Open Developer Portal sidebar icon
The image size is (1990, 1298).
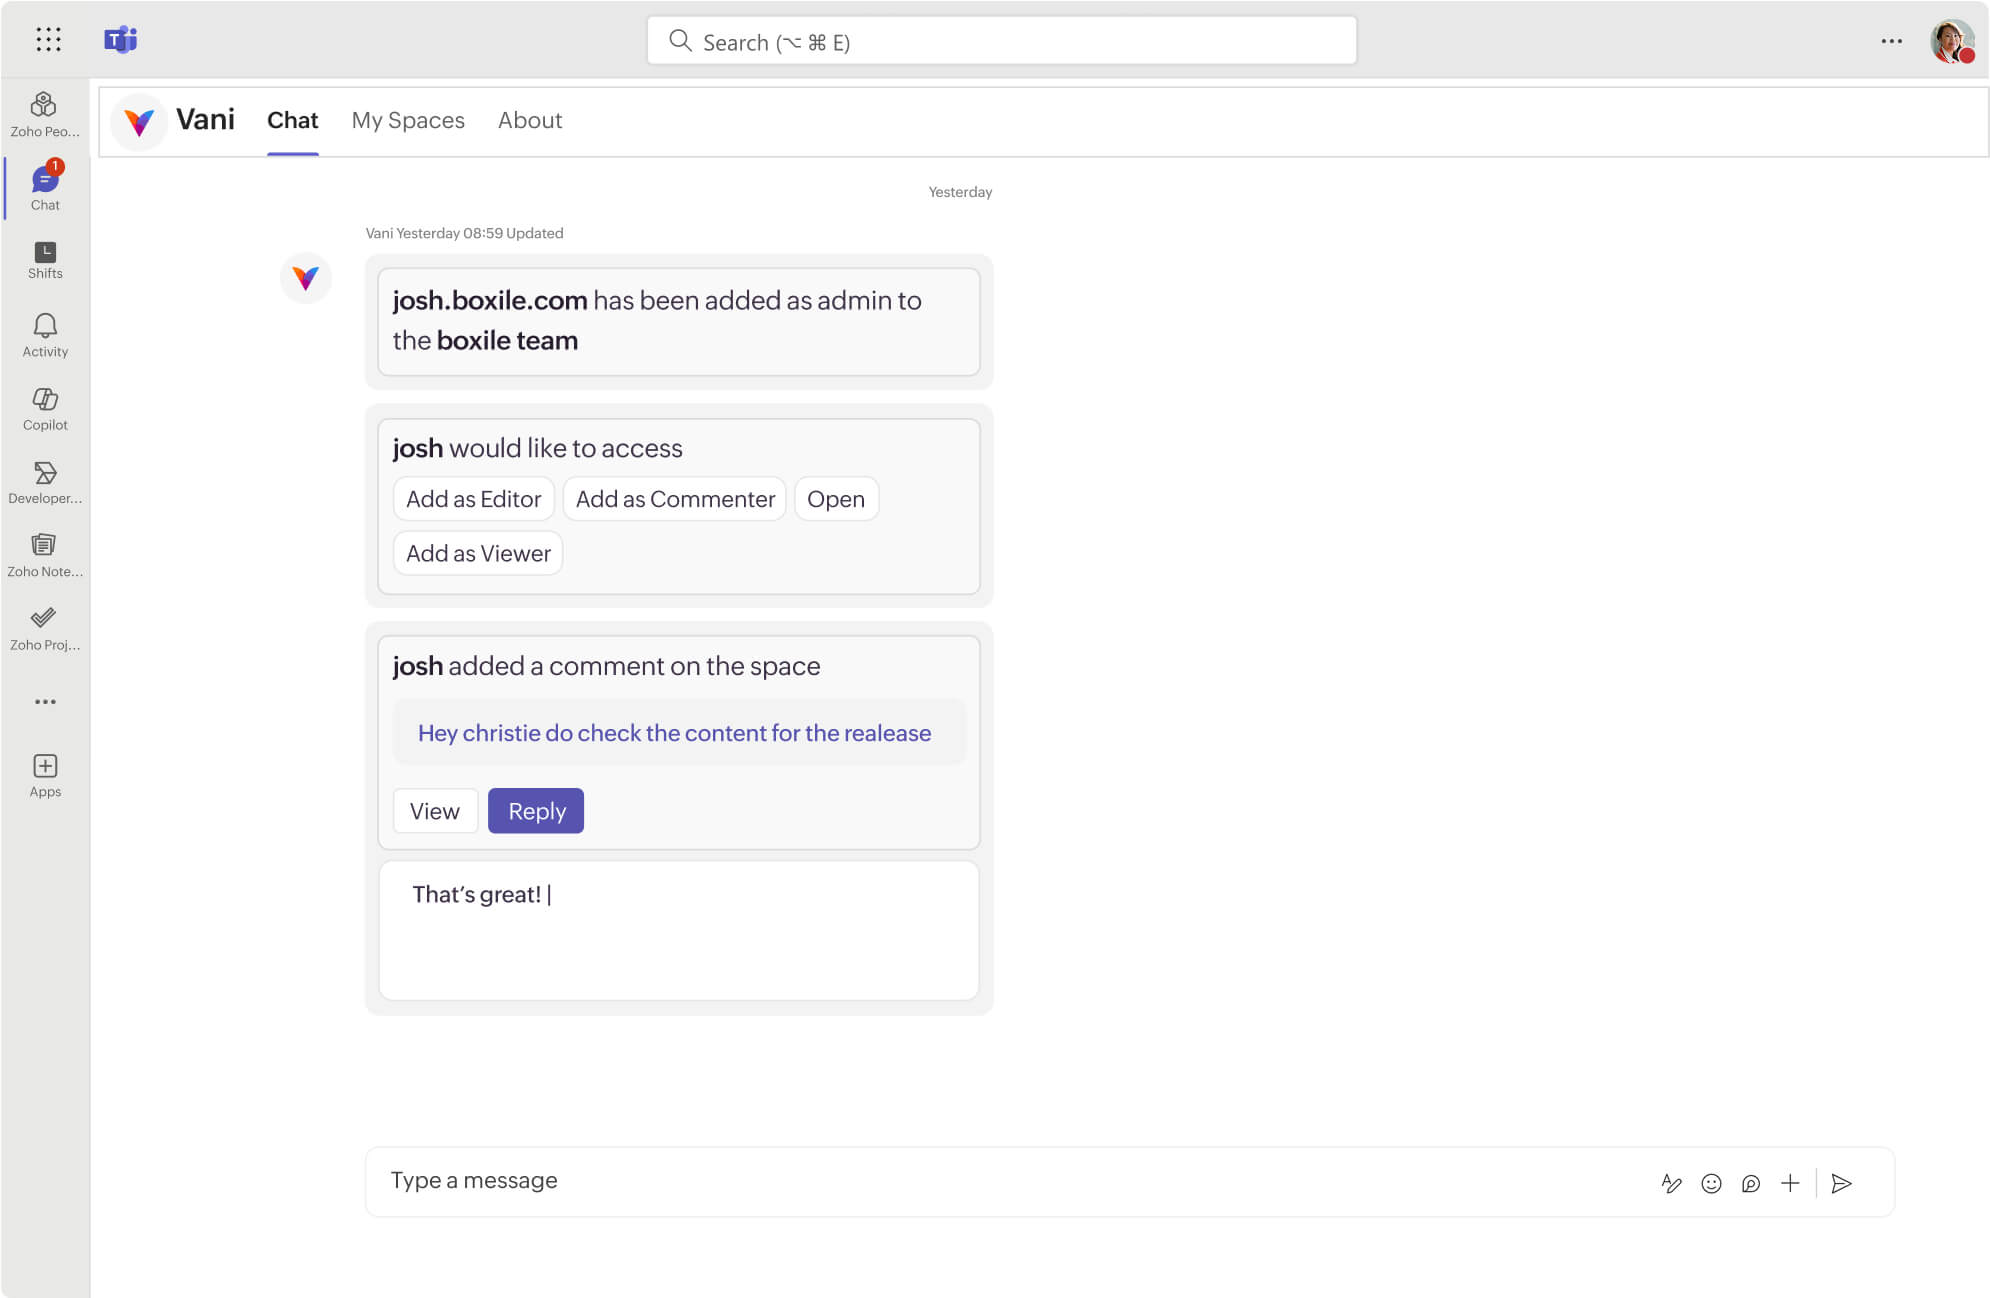[44, 481]
